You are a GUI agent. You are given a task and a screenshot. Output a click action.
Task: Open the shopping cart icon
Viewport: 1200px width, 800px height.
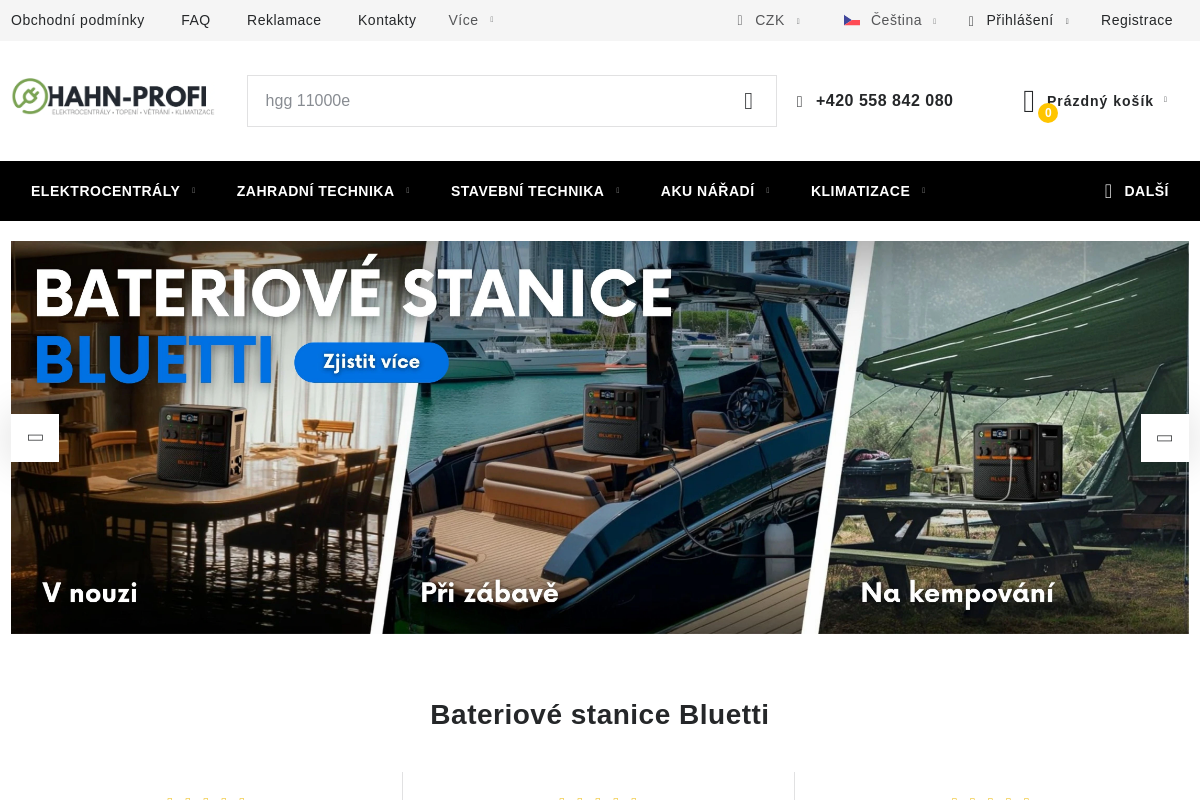coord(1029,101)
